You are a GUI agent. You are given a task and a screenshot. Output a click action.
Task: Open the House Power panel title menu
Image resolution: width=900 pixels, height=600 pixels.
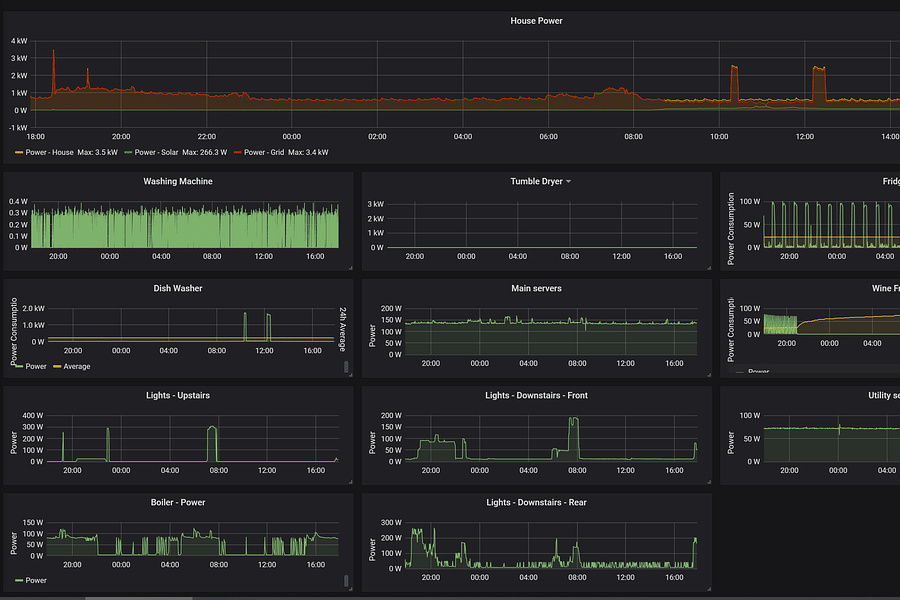coord(536,20)
